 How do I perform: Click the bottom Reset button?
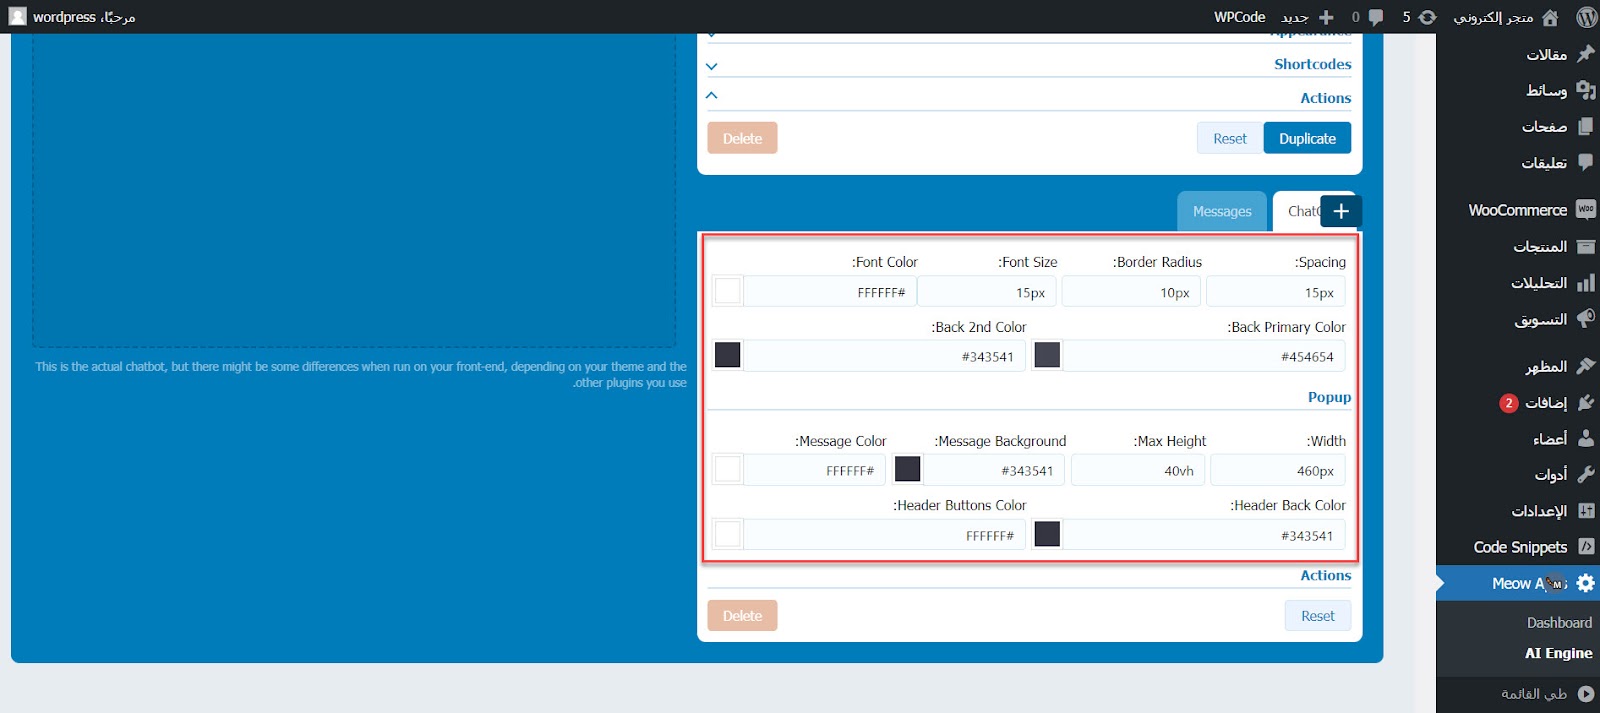1317,616
